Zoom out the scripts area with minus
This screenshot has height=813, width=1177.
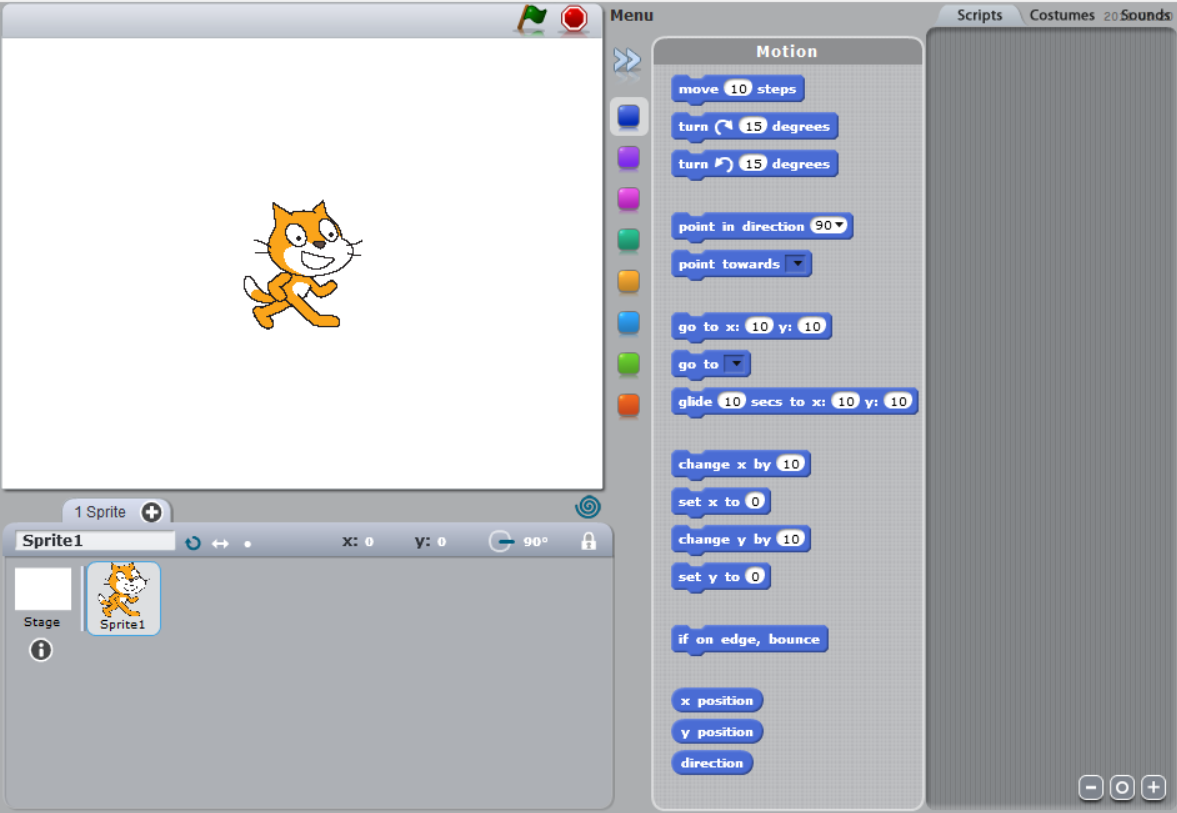click(x=1091, y=787)
